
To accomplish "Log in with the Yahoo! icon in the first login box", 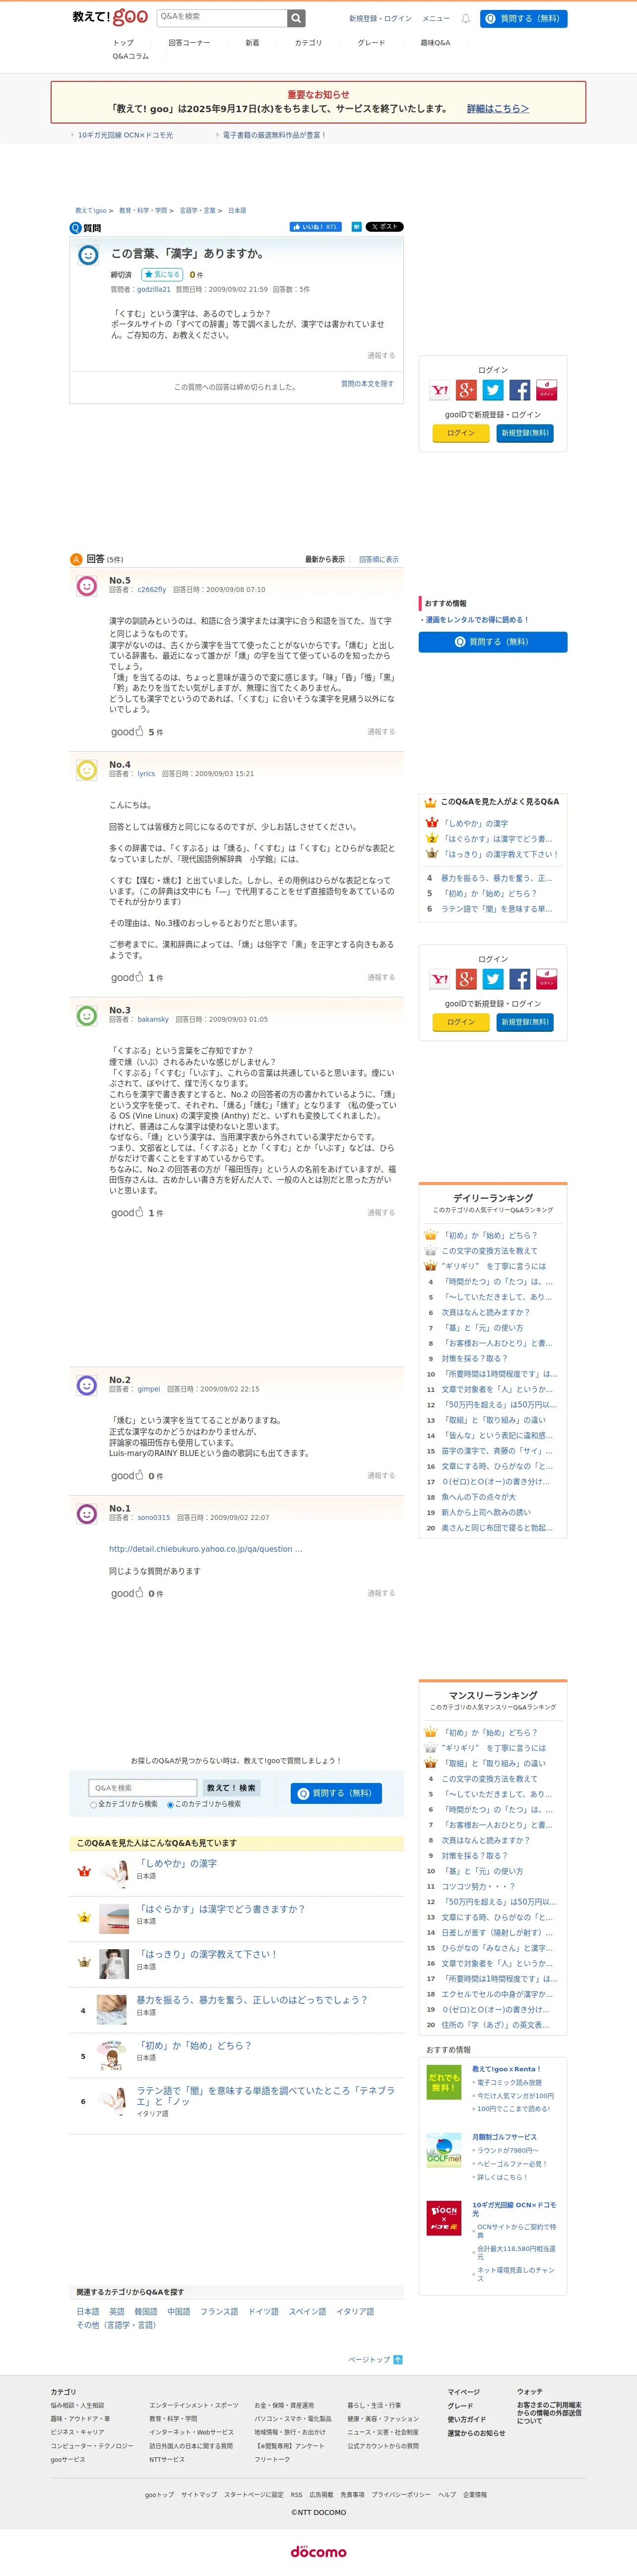I will click(x=440, y=391).
